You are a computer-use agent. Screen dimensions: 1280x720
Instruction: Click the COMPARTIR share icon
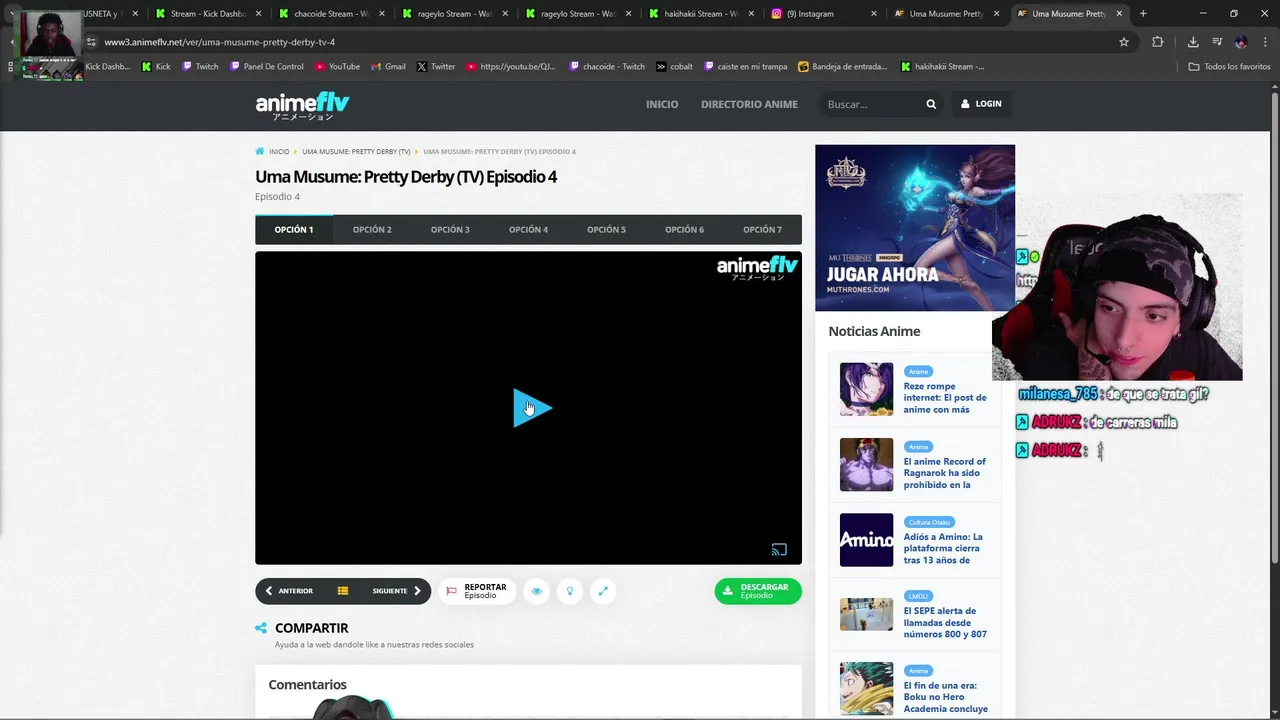click(x=261, y=628)
